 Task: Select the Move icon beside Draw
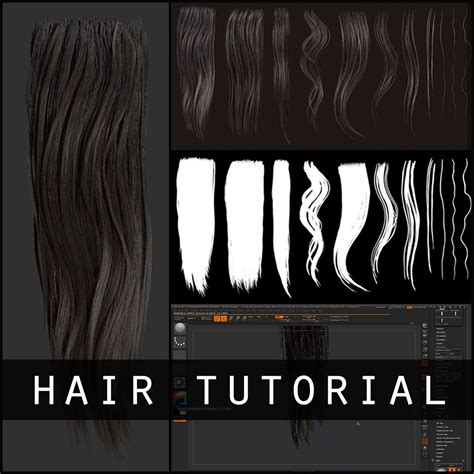click(x=231, y=318)
